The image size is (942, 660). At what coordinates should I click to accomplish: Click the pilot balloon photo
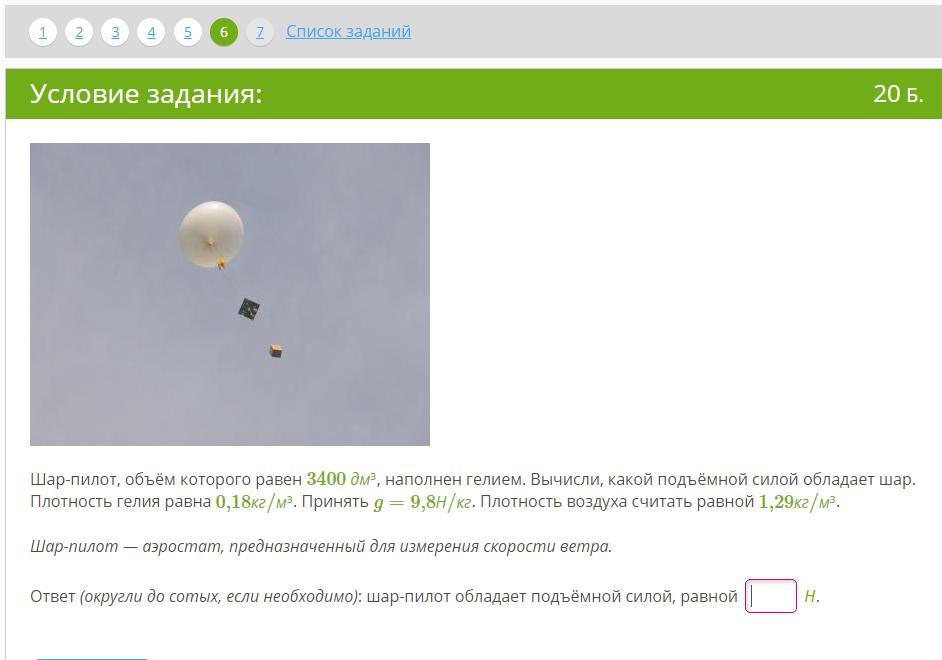[230, 294]
